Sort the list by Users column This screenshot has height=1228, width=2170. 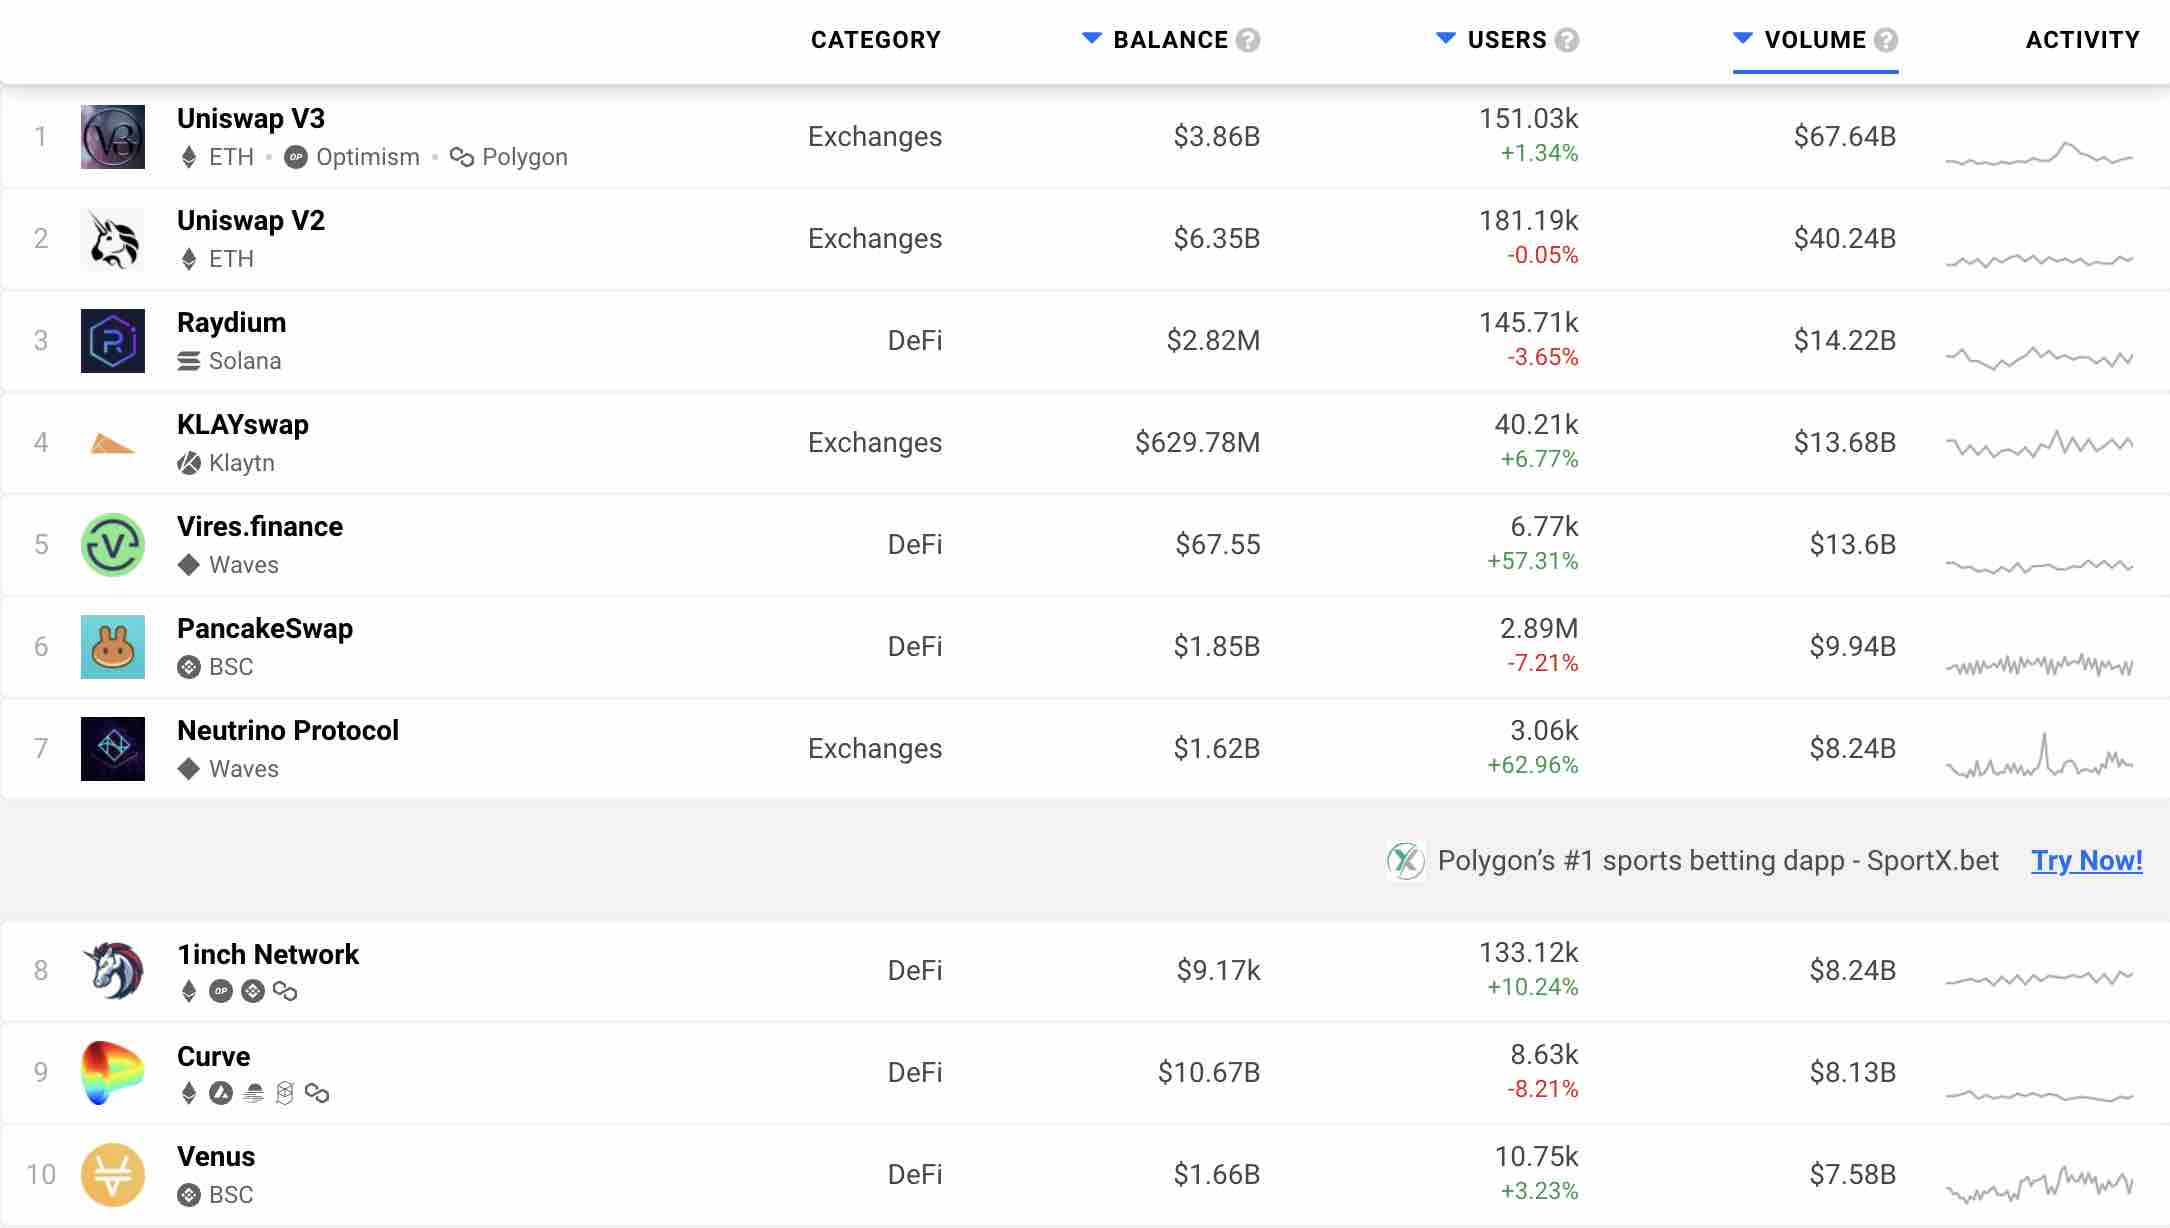[1506, 40]
